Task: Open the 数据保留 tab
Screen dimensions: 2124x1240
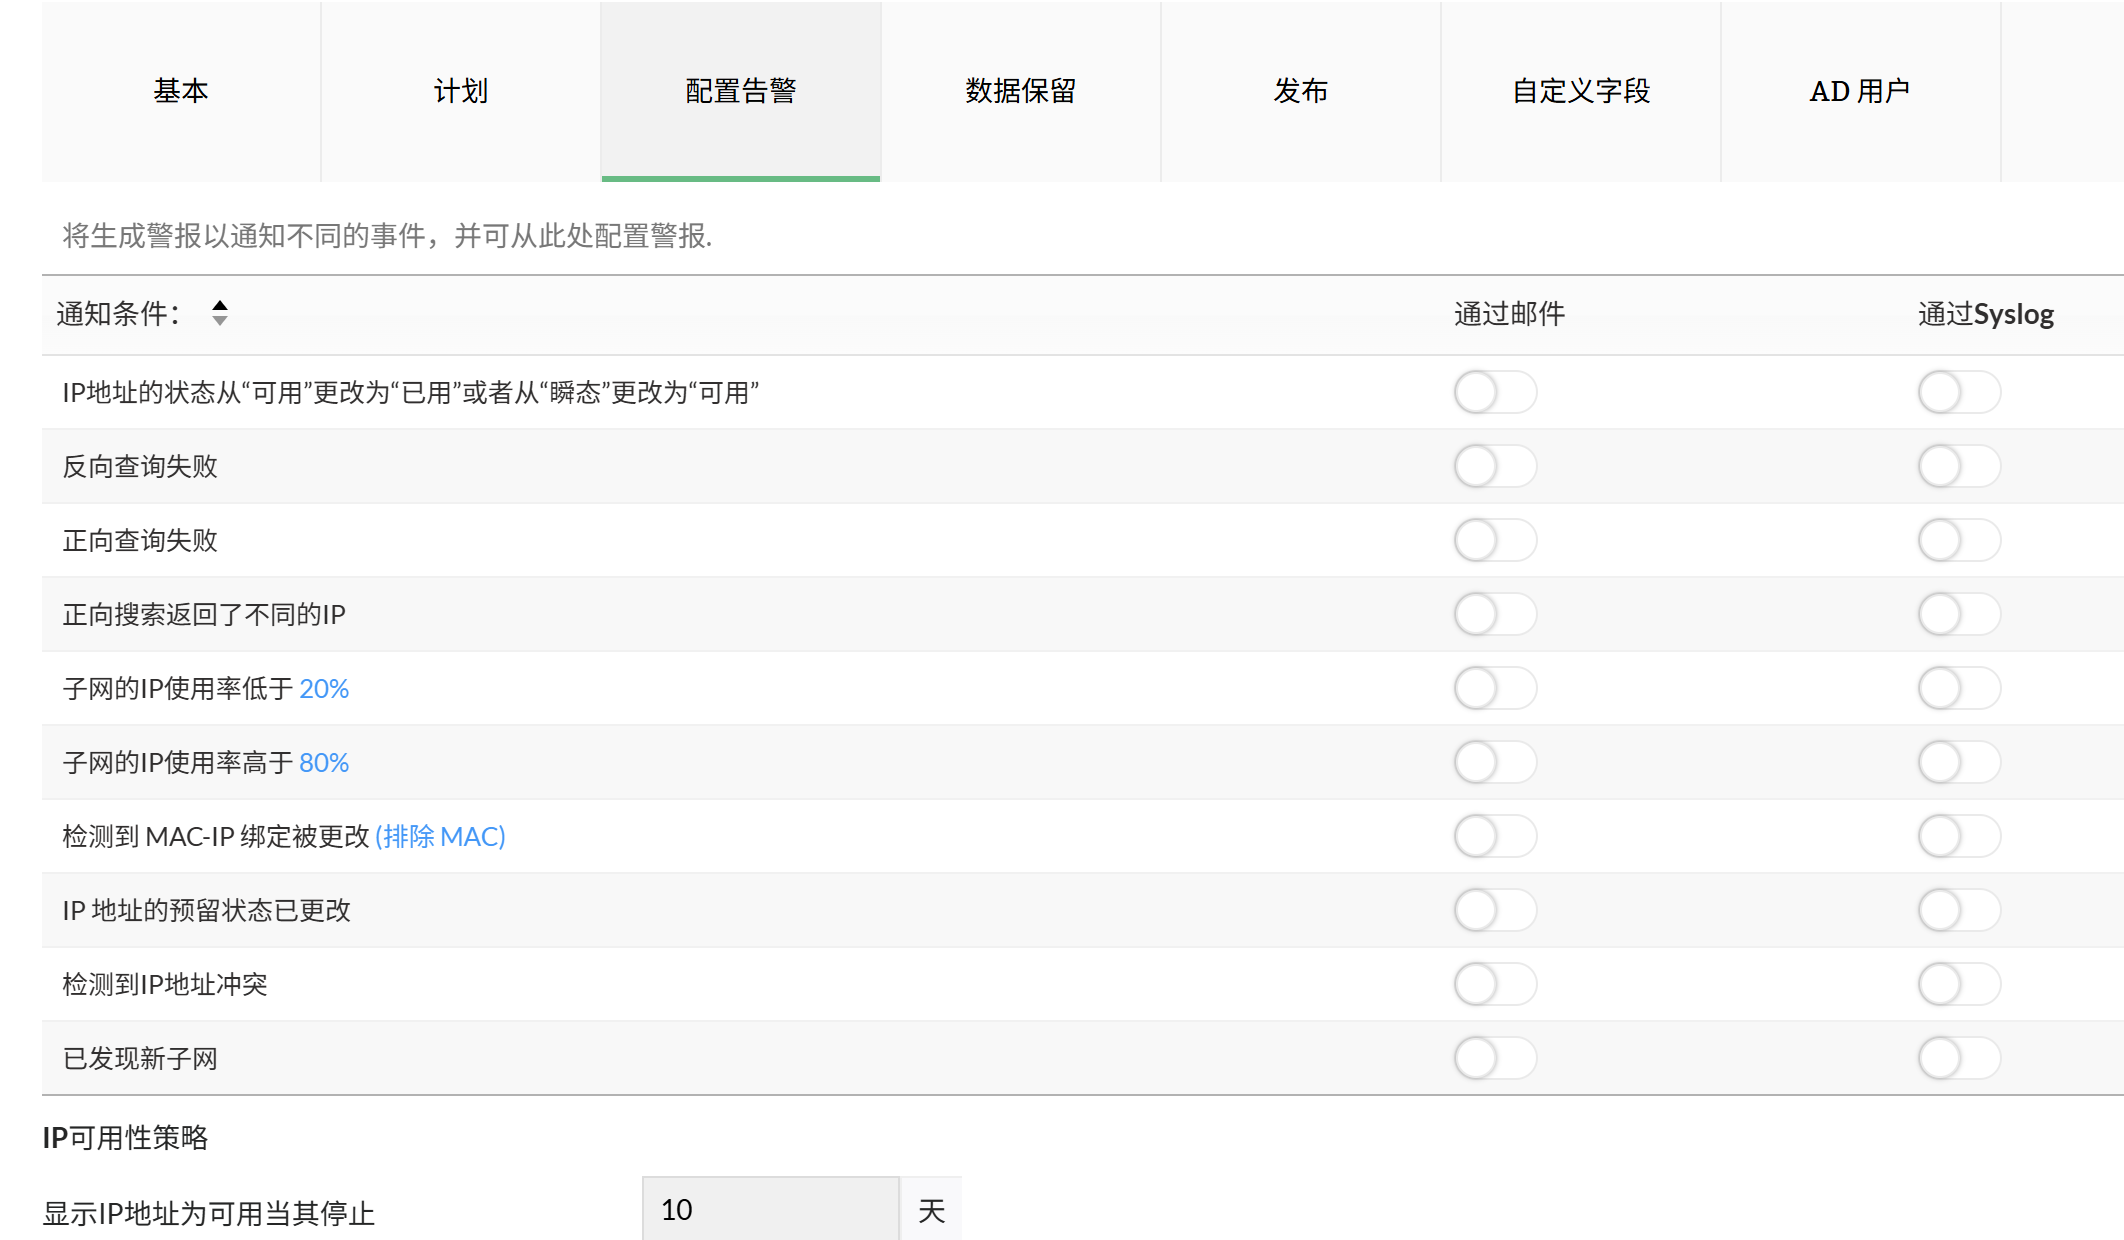Action: tap(1020, 91)
